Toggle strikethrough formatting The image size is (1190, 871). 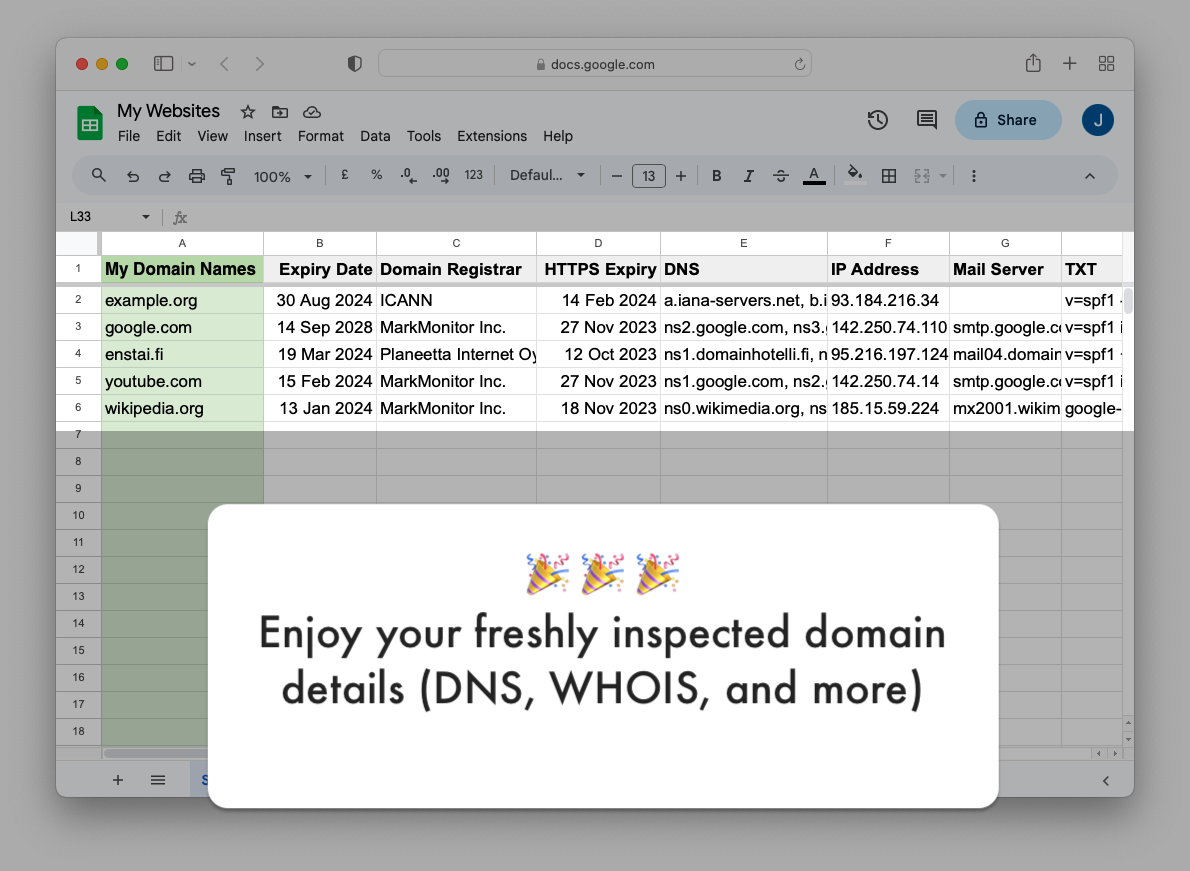point(781,176)
